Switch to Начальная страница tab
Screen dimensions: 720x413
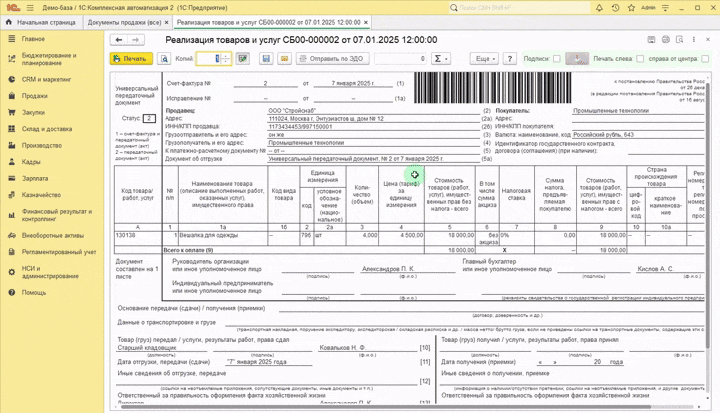click(x=42, y=22)
